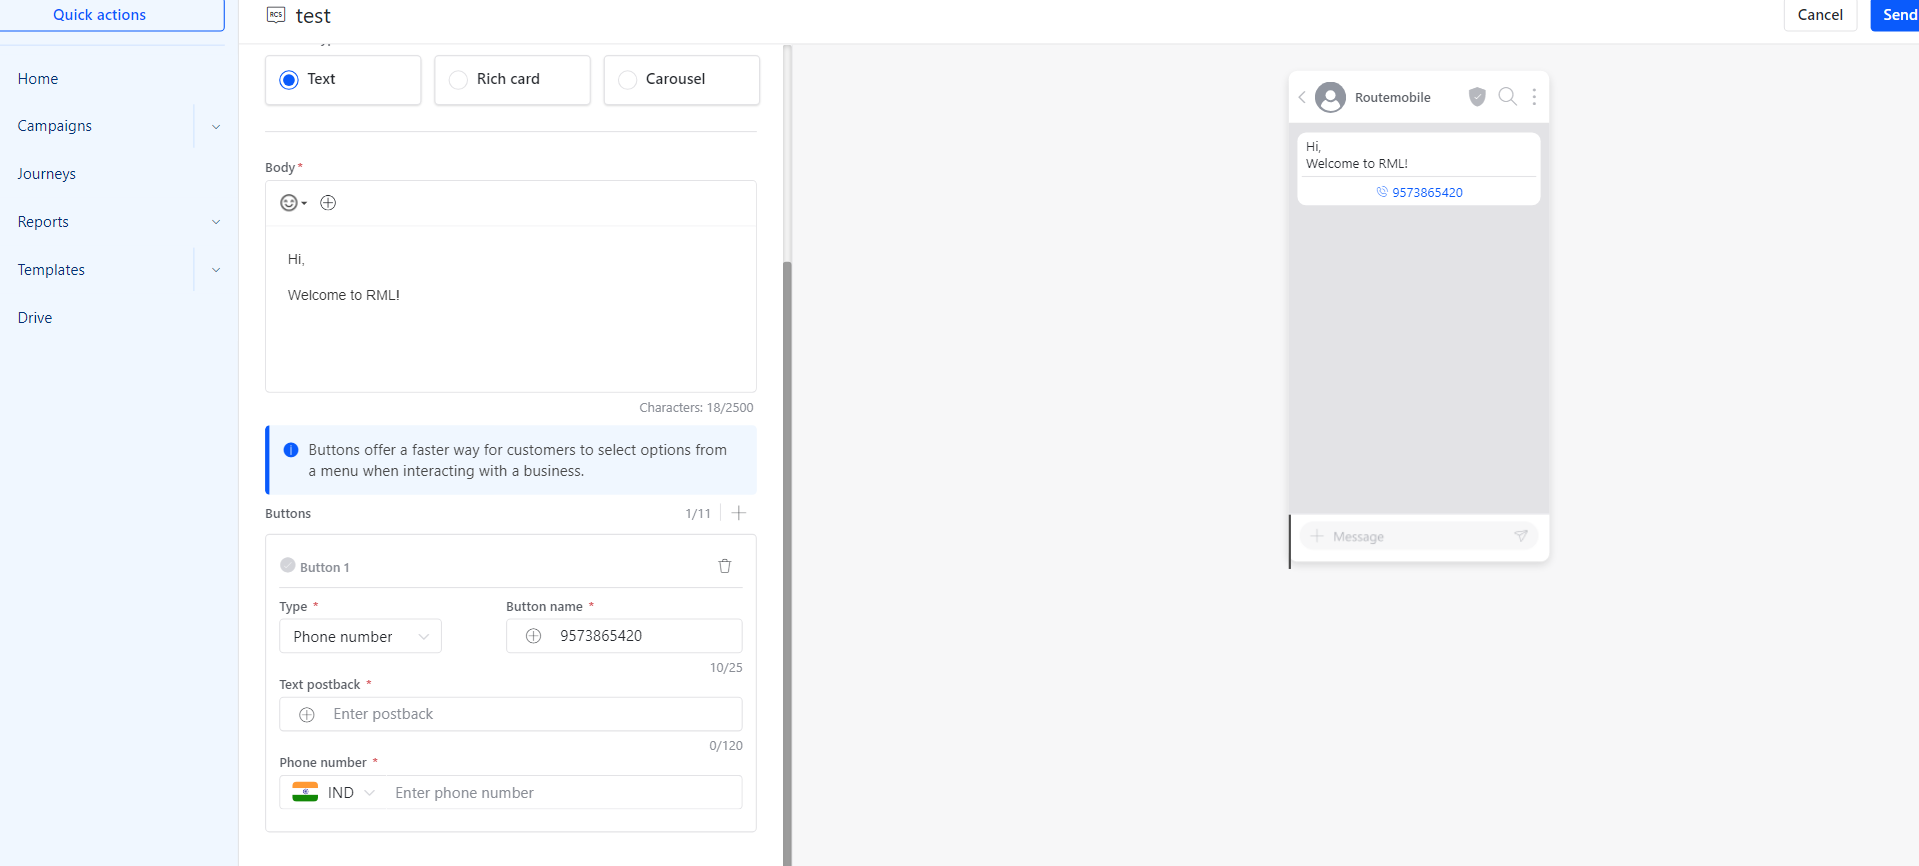Click info icon in buttons notice
The image size is (1919, 866).
pos(291,450)
